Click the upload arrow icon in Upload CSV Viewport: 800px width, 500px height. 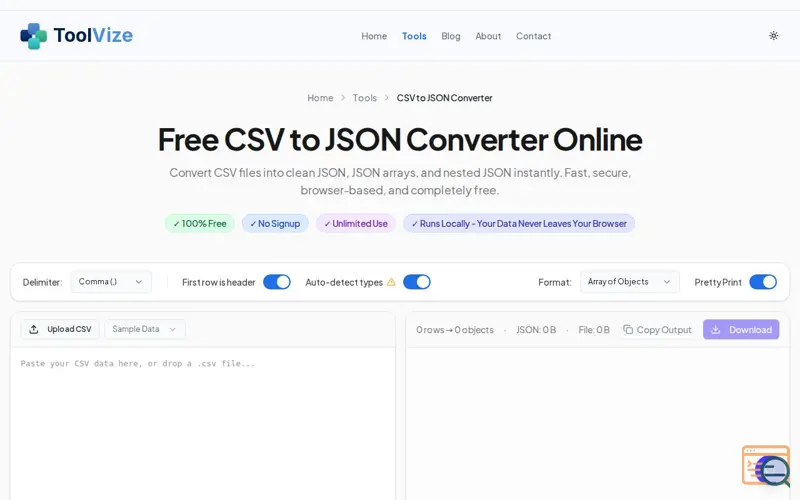[x=34, y=330]
